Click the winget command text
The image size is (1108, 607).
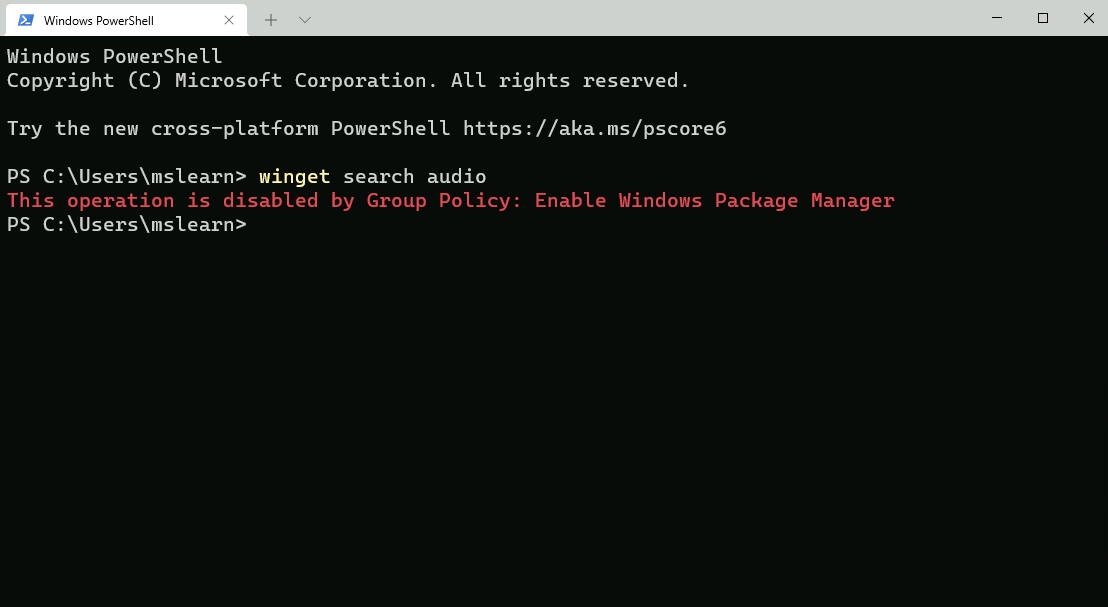coord(294,176)
